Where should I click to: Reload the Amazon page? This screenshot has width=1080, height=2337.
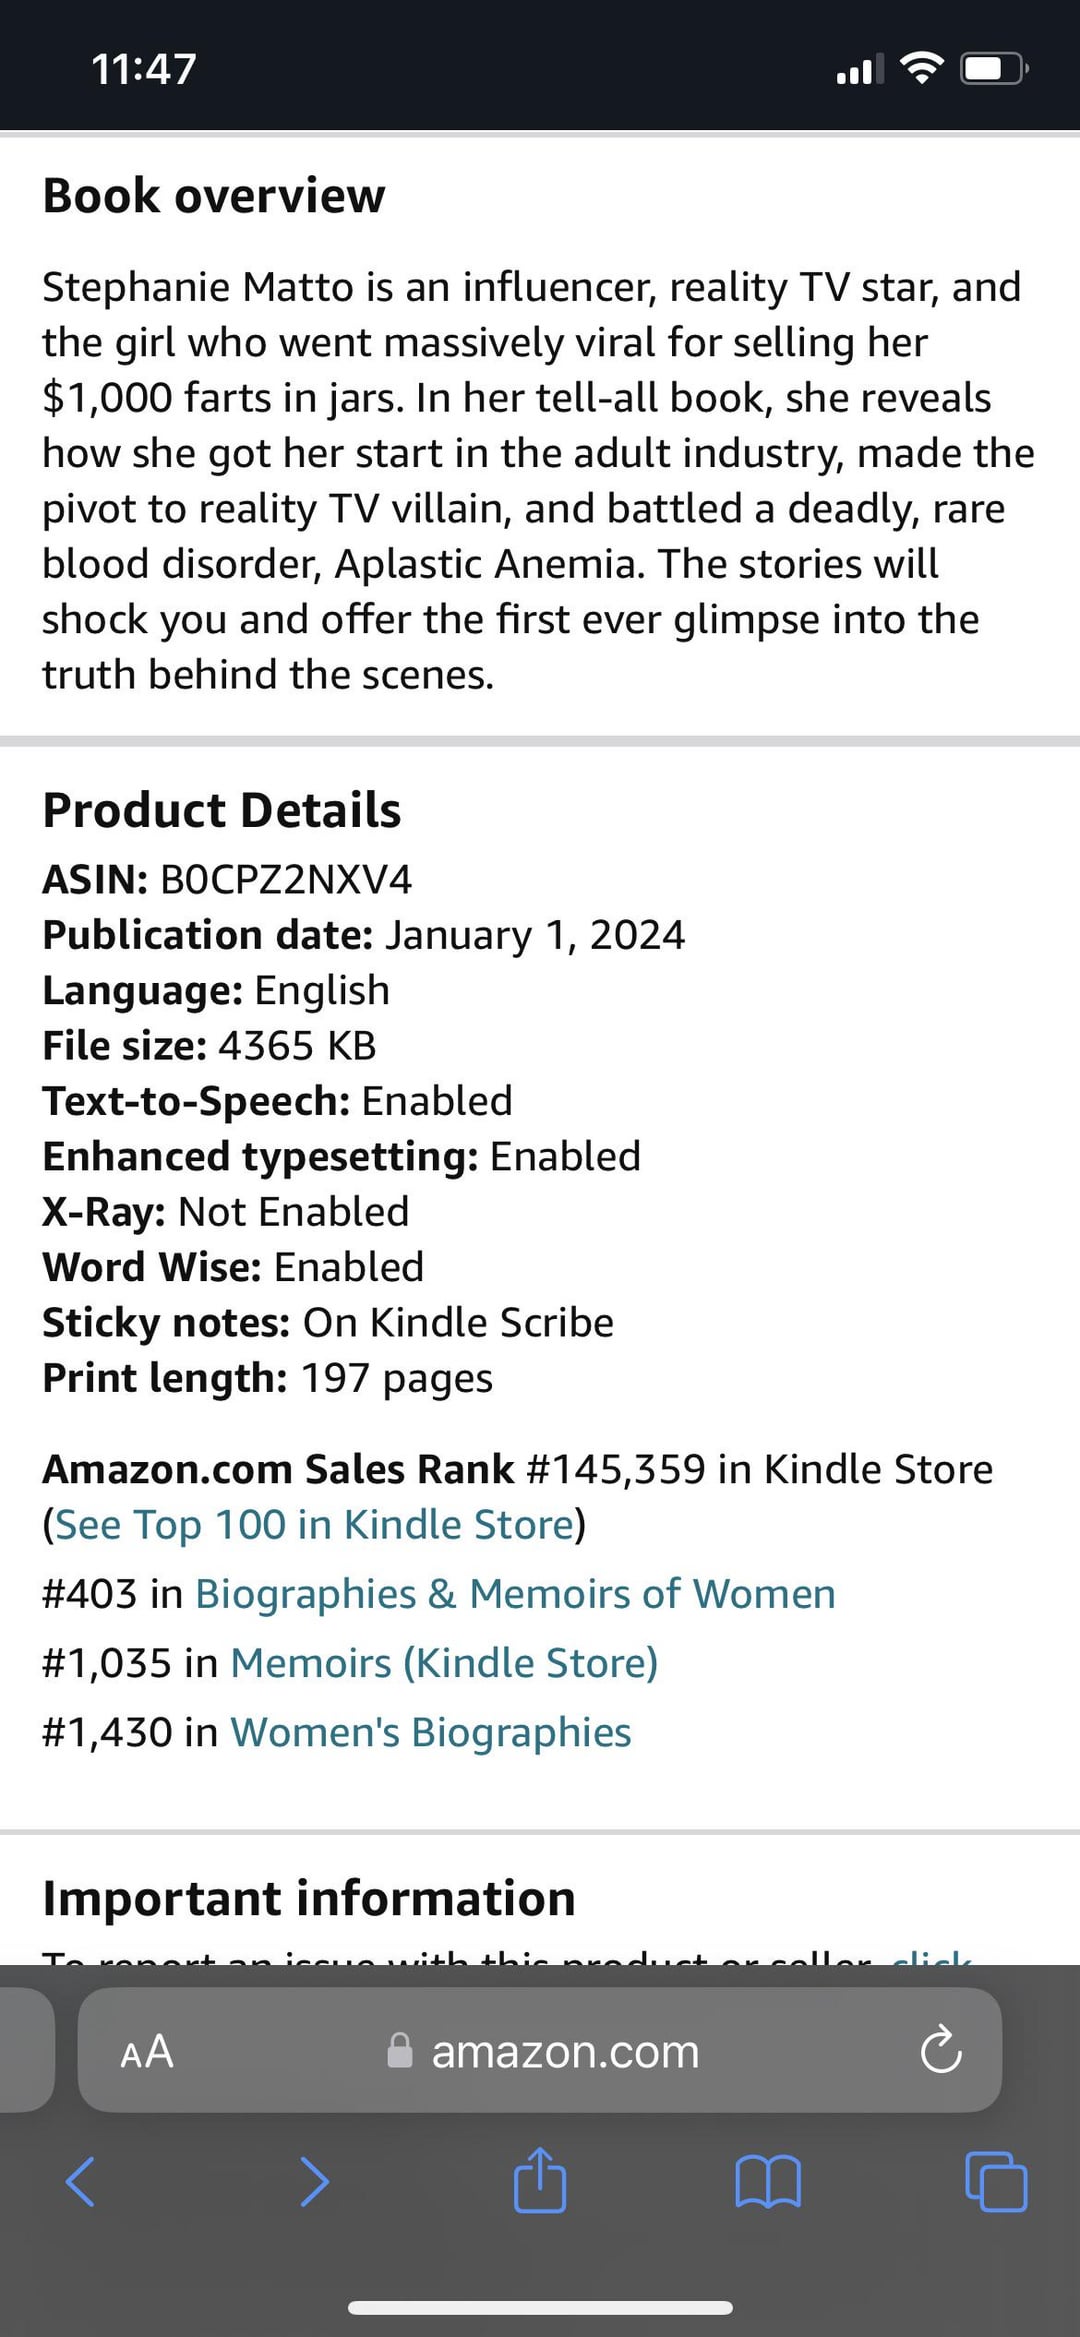[940, 2051]
